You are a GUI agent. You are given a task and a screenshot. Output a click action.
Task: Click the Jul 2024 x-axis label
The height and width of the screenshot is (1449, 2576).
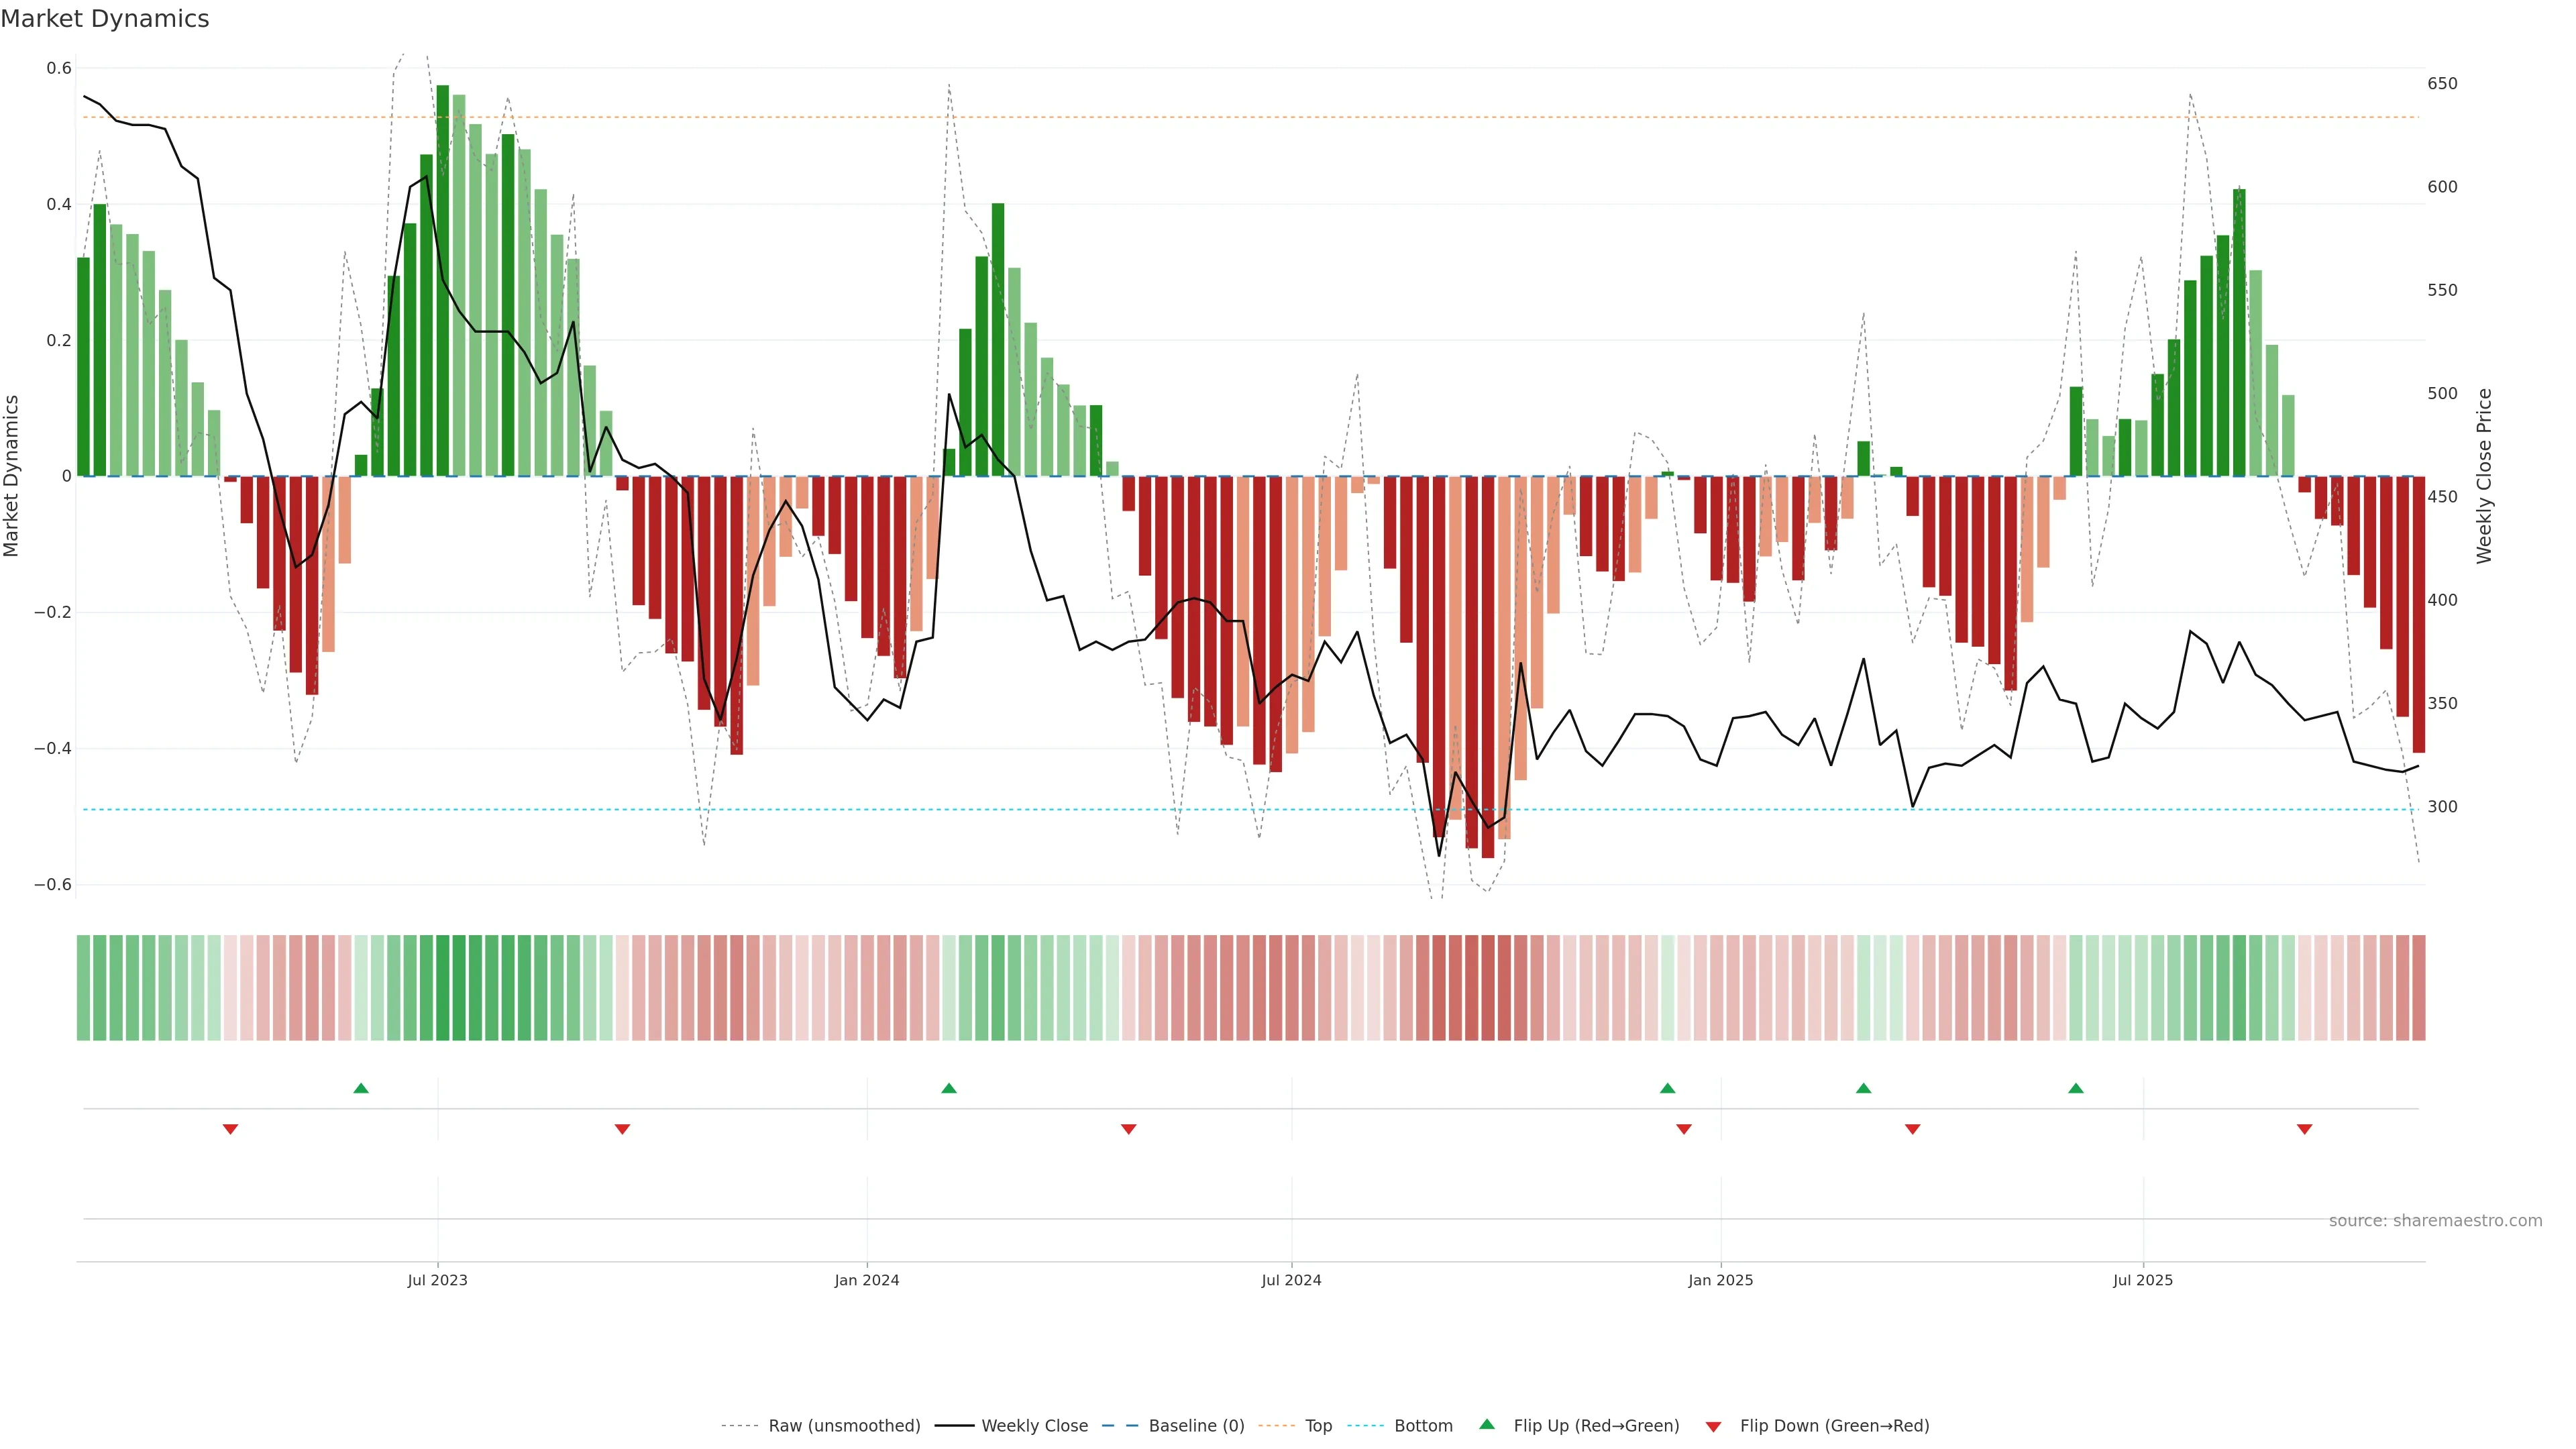point(1291,1280)
